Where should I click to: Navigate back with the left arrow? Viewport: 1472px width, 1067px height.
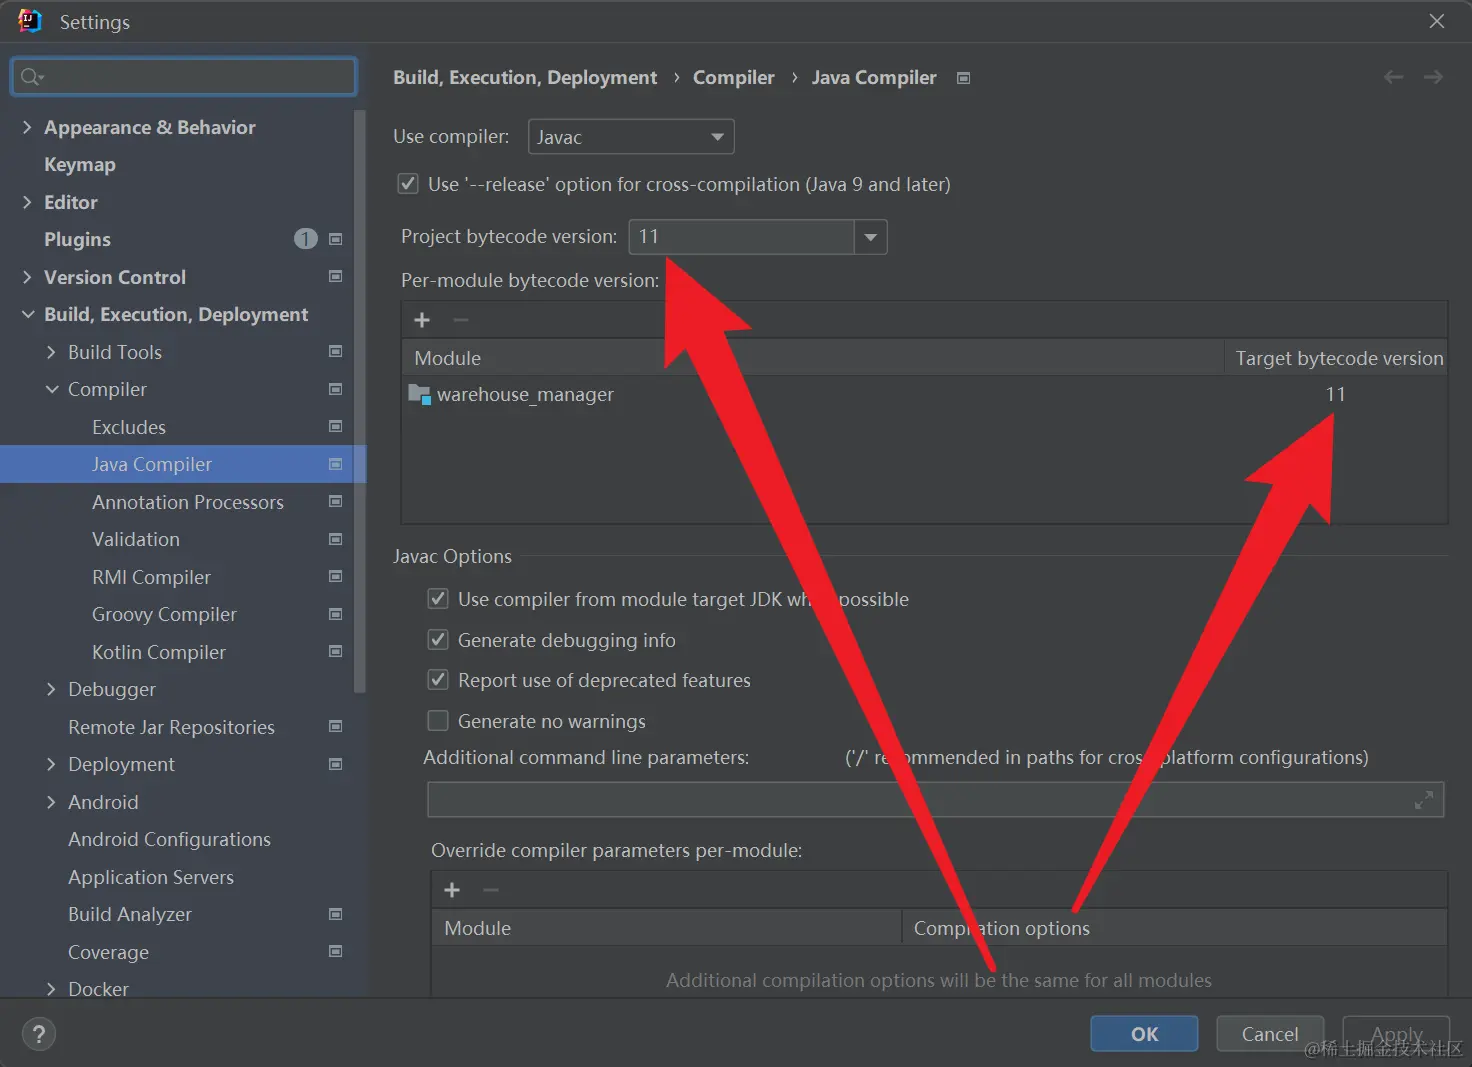(x=1393, y=77)
